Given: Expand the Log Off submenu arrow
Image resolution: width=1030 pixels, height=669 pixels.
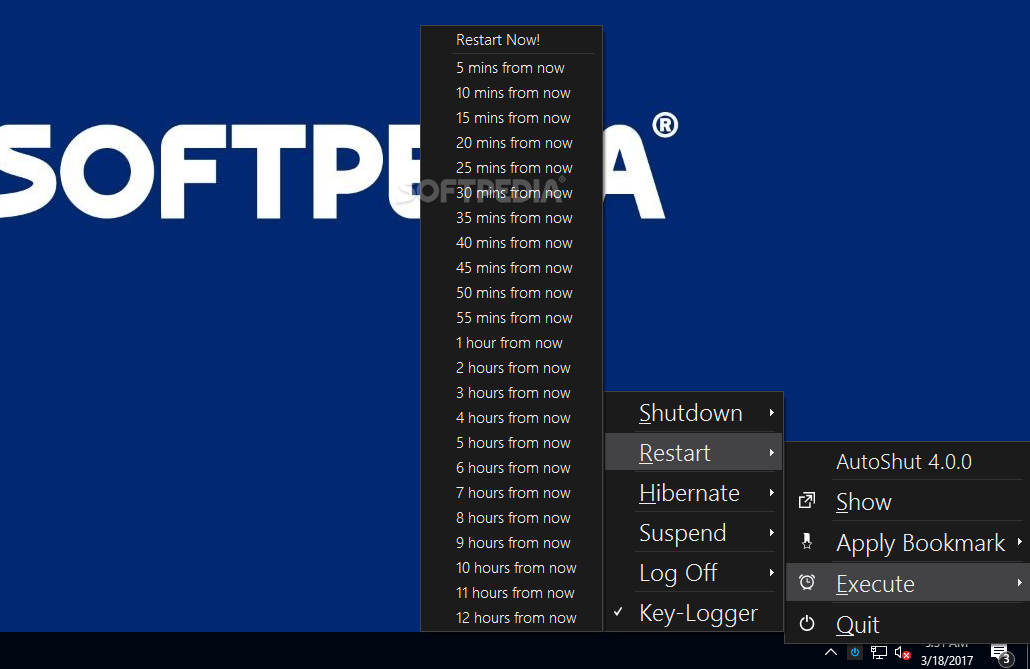Looking at the screenshot, I should click(772, 573).
